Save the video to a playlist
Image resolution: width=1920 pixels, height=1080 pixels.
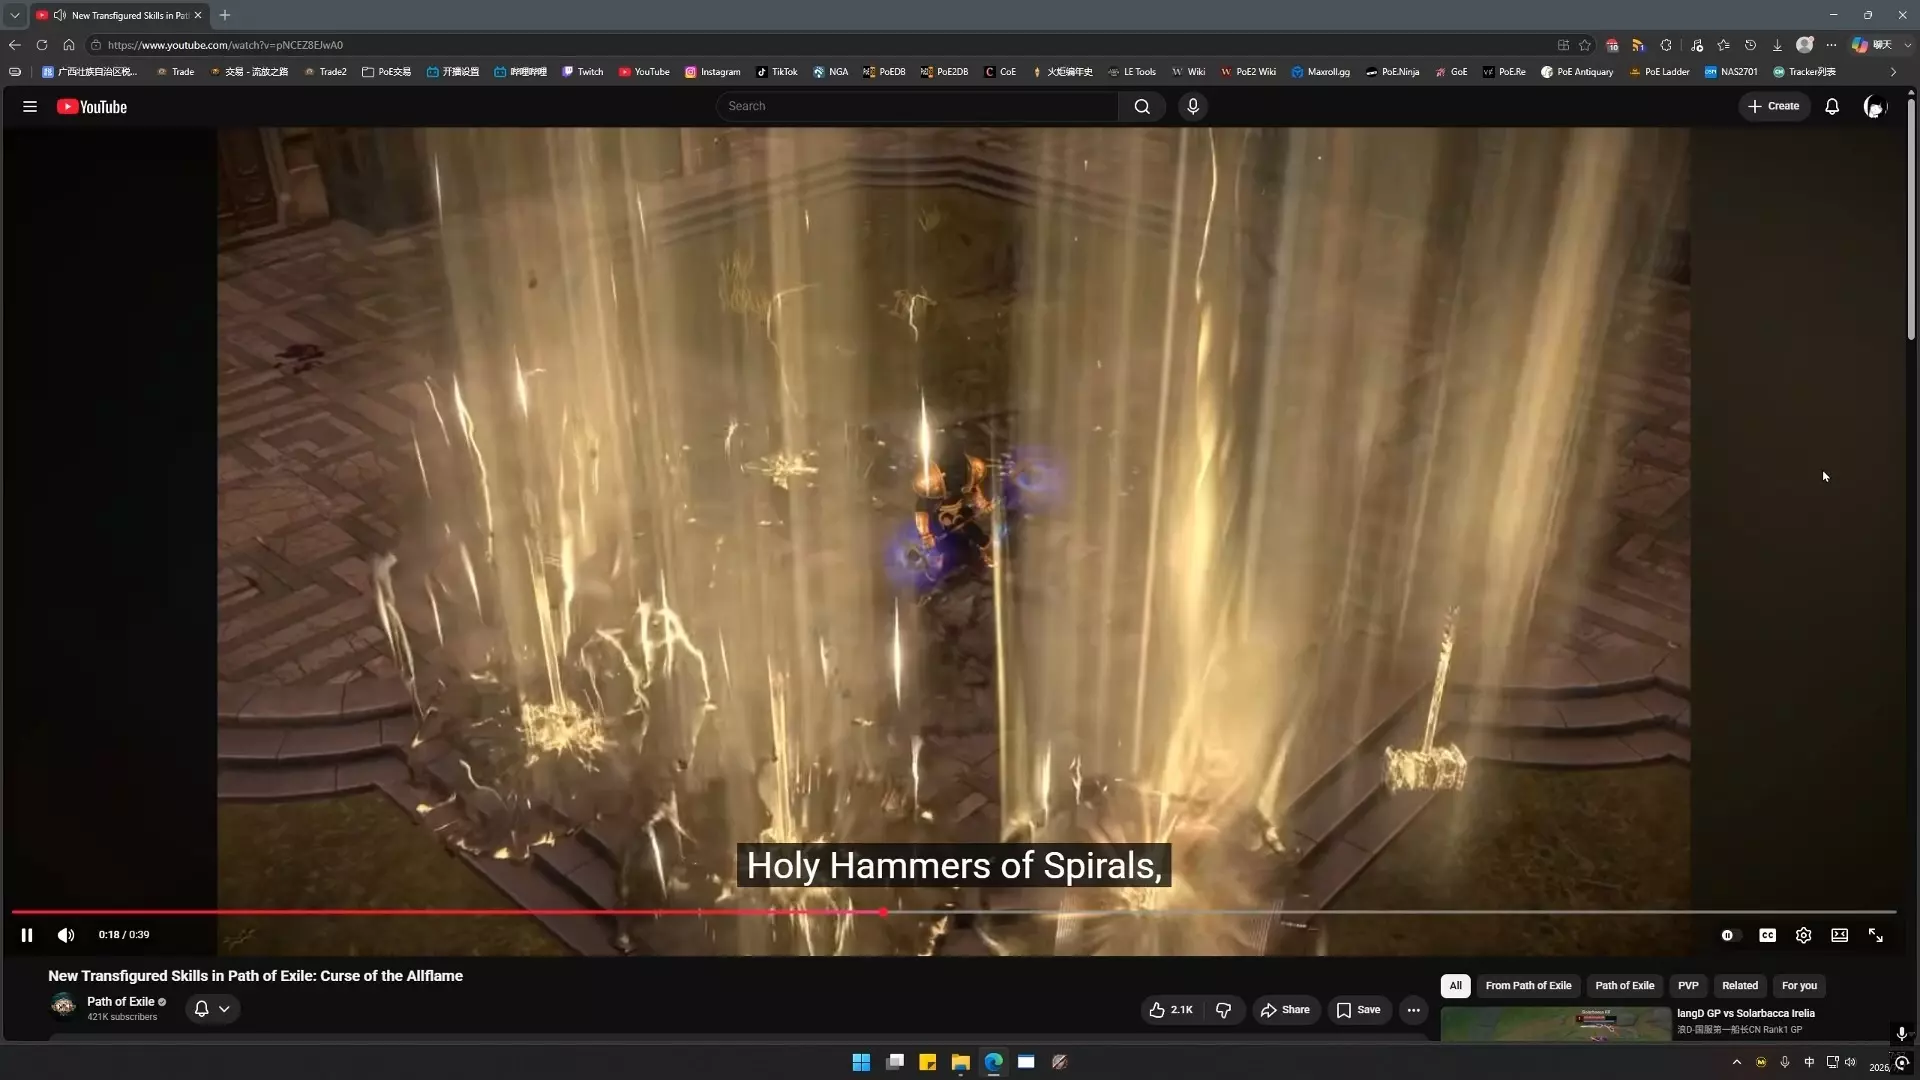1359,1010
